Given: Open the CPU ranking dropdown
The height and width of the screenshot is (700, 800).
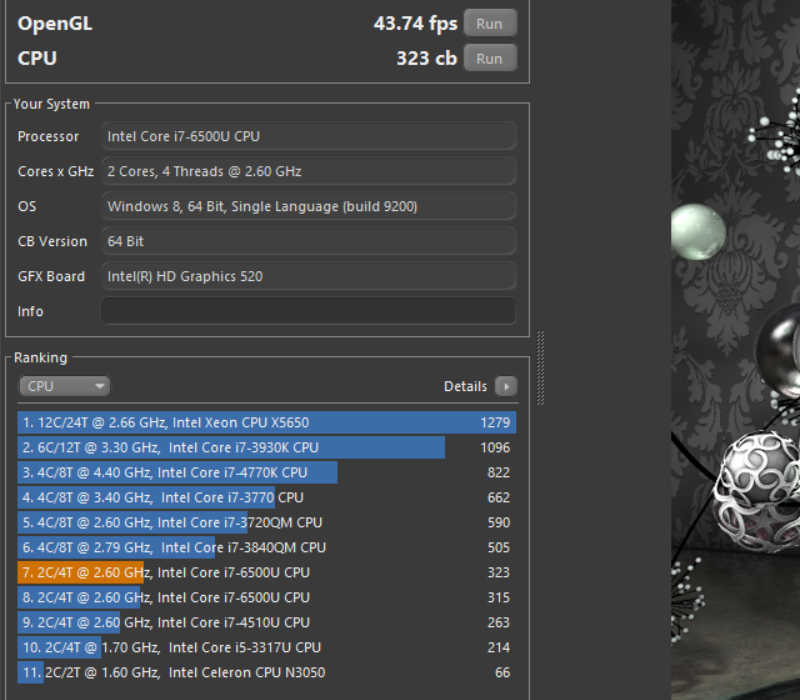Looking at the screenshot, I should (x=64, y=386).
